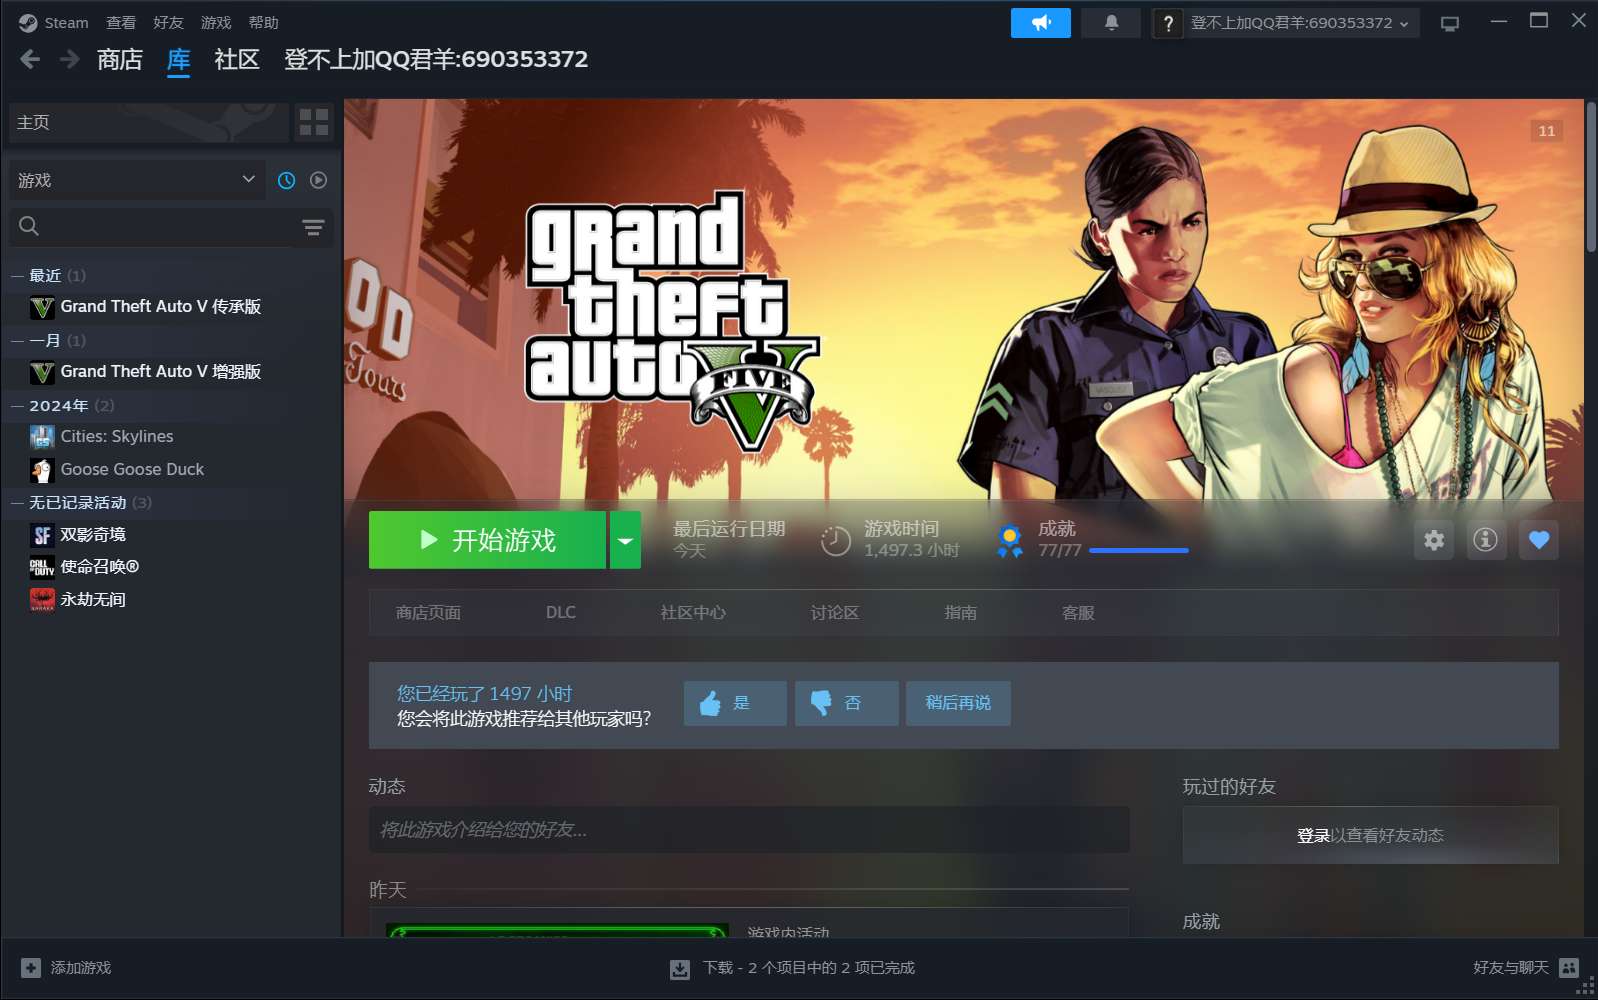Open the 客服 link

pyautogui.click(x=1078, y=612)
